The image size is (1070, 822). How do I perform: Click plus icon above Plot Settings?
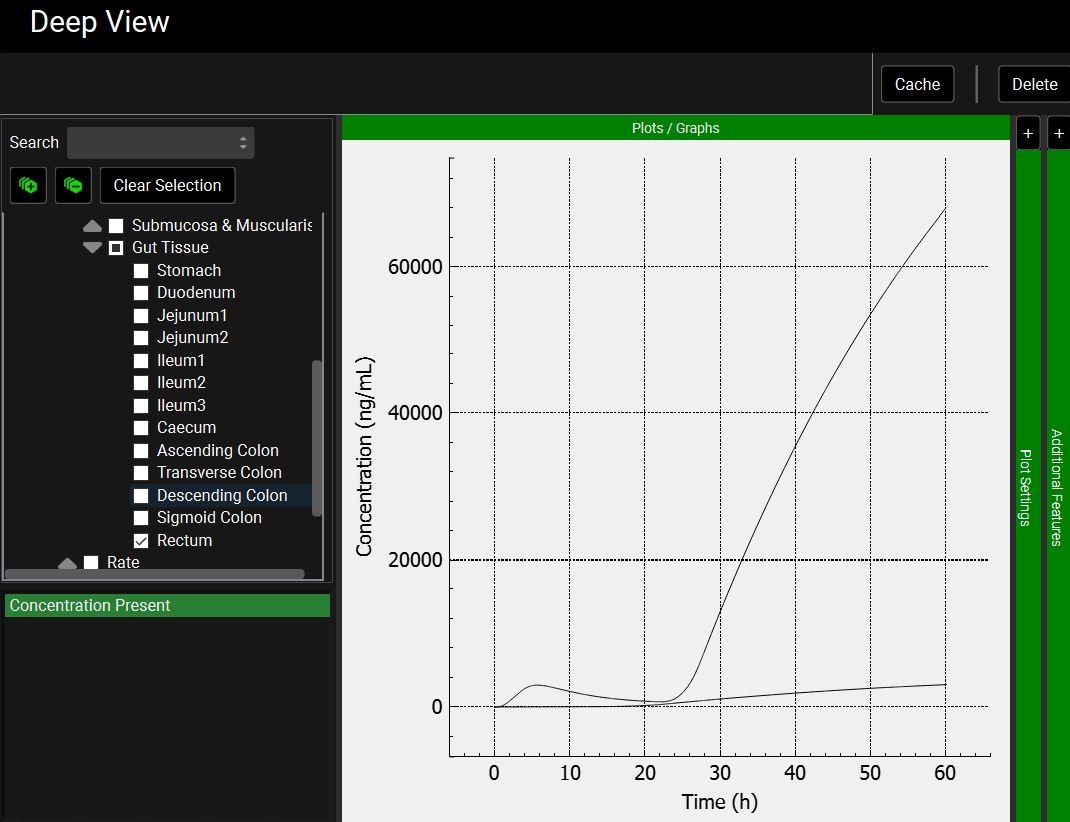(x=1028, y=134)
